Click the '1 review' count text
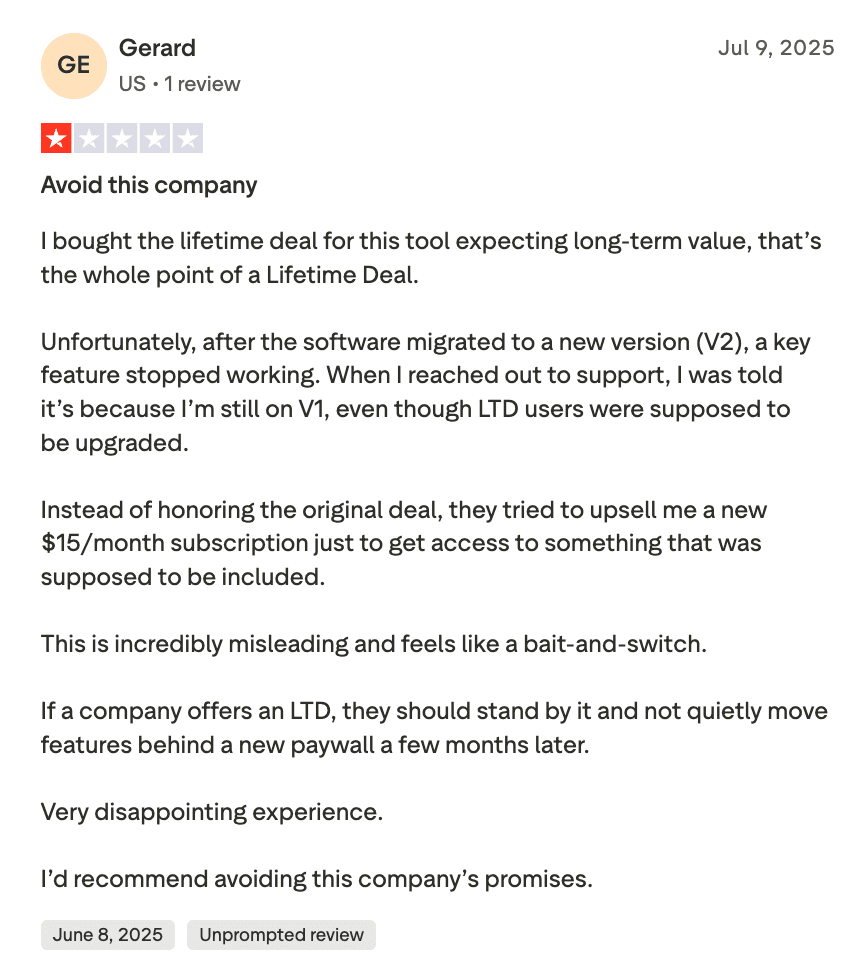Viewport: 854px width, 972px height. (x=202, y=84)
